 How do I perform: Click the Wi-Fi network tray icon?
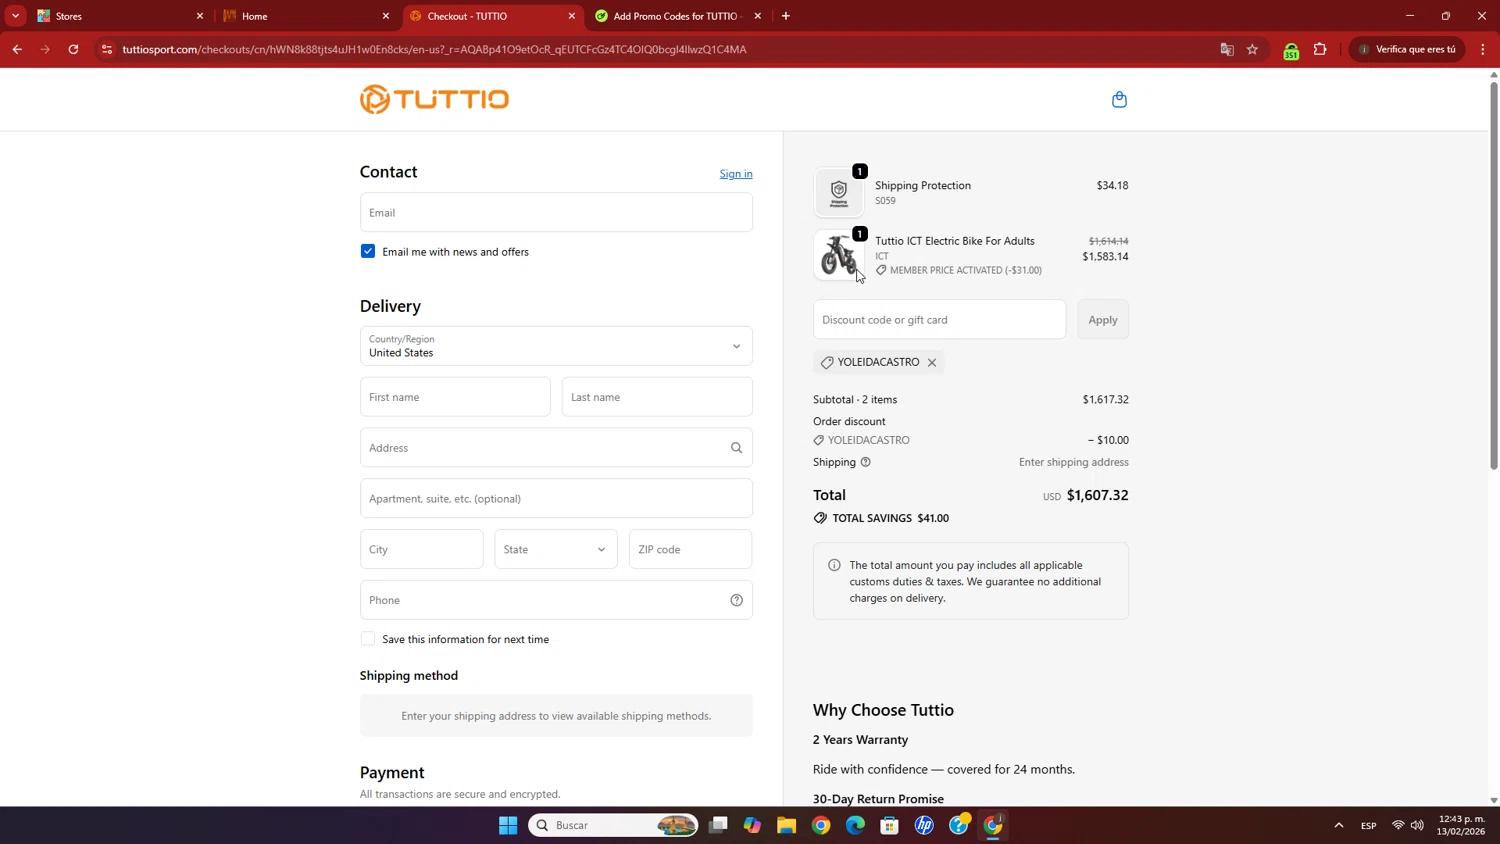[1398, 825]
